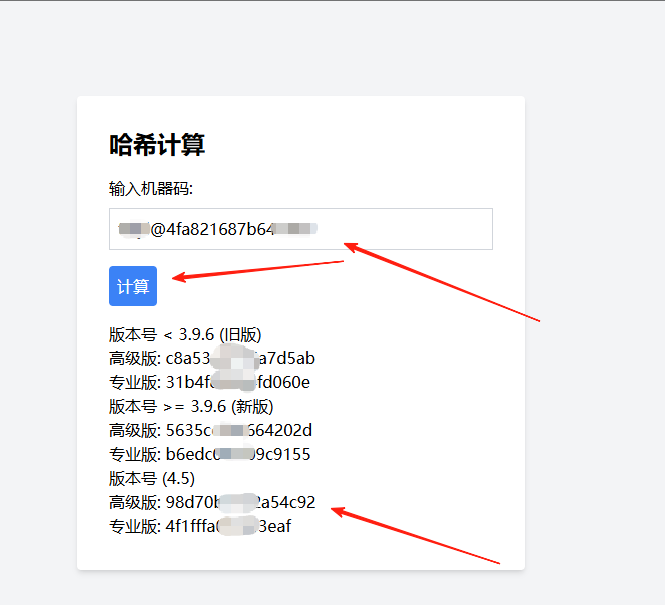Click the 计算 button
Viewport: 665px width, 605px height.
point(133,286)
